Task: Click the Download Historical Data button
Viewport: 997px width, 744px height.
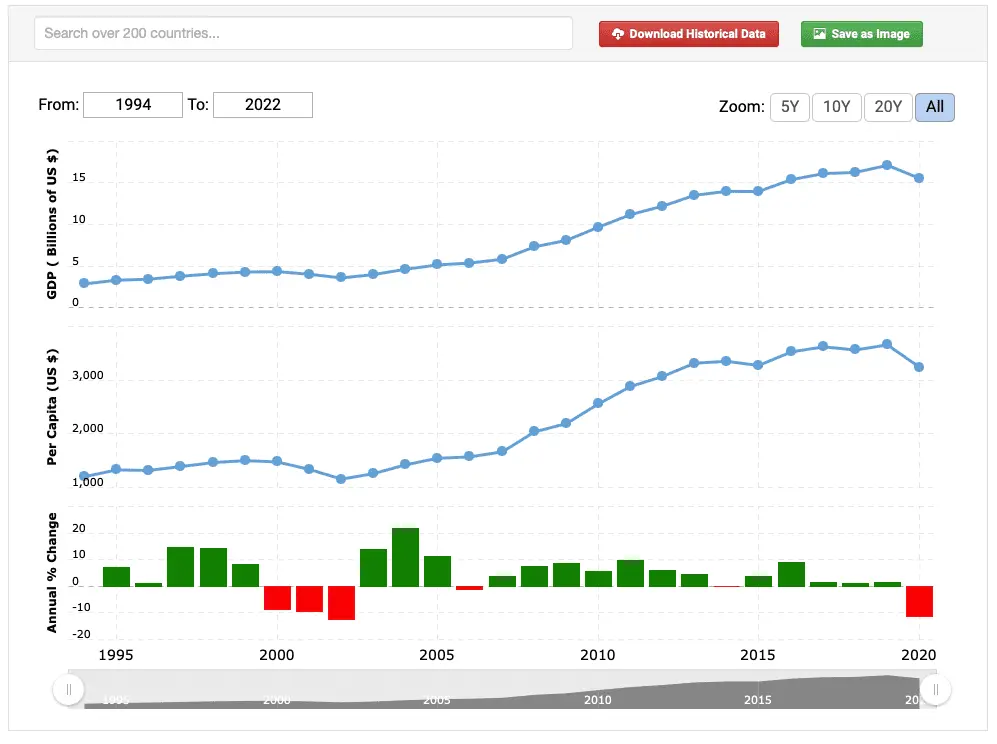Action: (688, 34)
